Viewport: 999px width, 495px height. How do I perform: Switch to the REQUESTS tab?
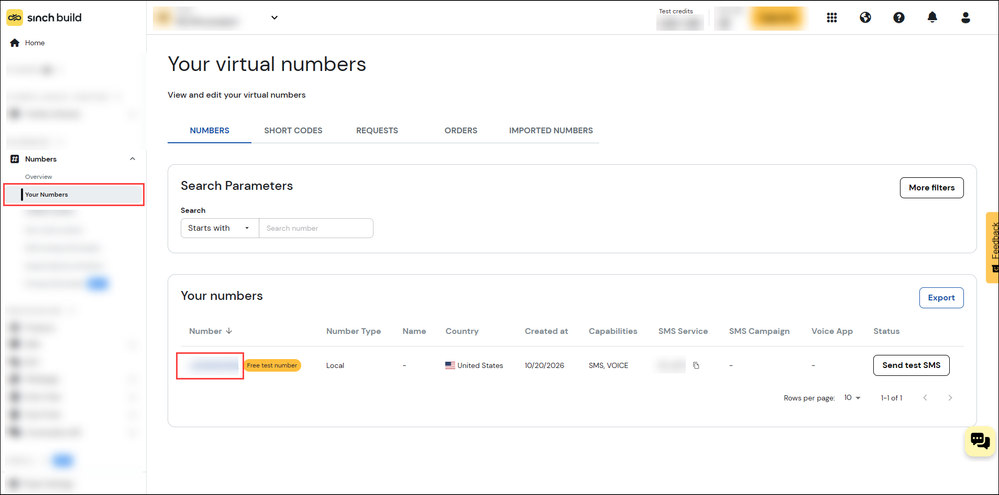(x=377, y=131)
